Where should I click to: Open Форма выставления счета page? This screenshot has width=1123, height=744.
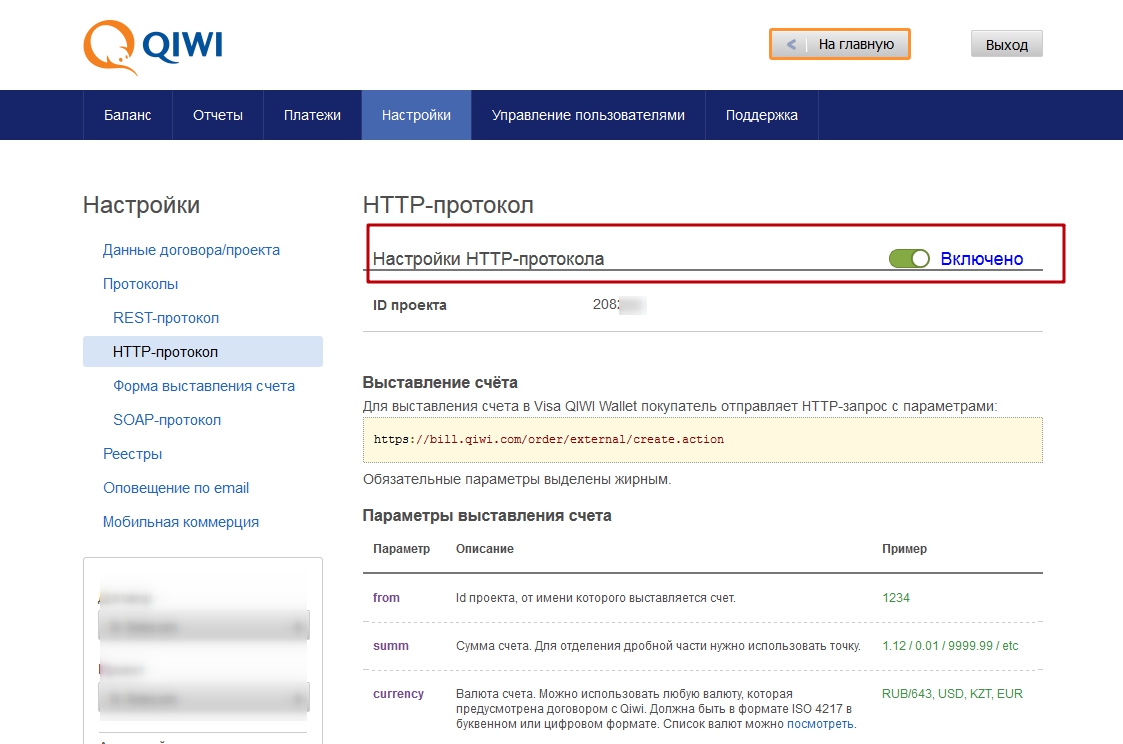204,386
